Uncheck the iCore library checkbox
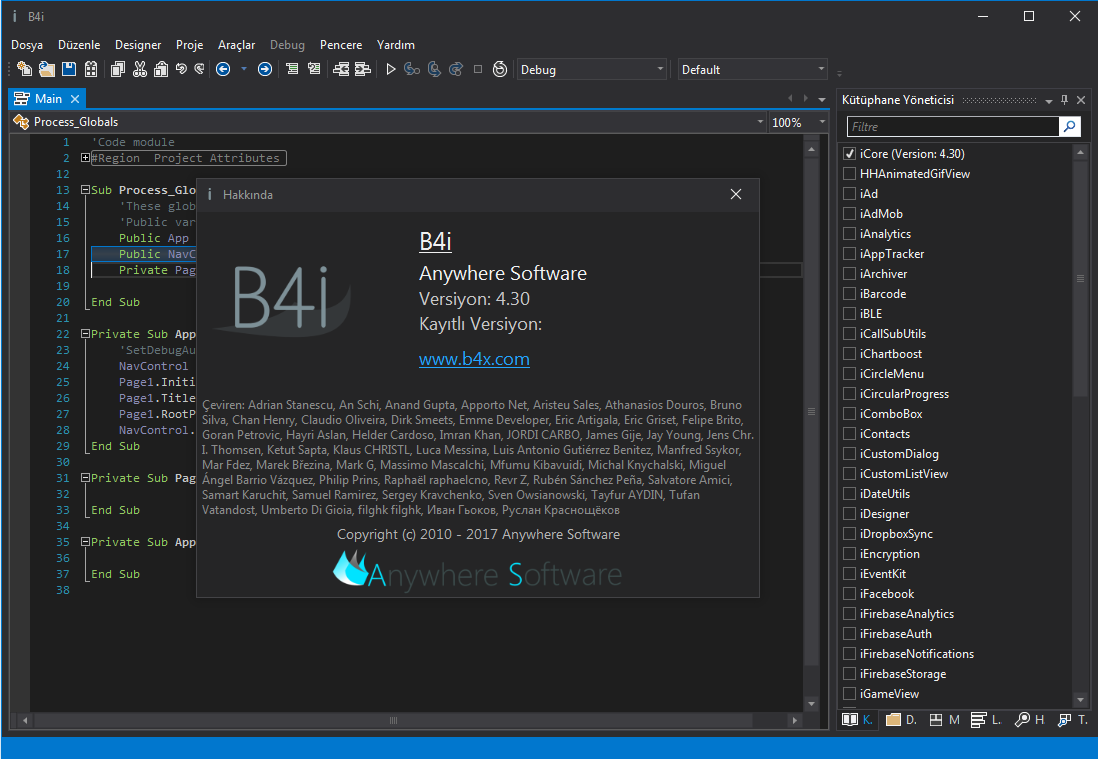The image size is (1098, 759). click(x=849, y=154)
